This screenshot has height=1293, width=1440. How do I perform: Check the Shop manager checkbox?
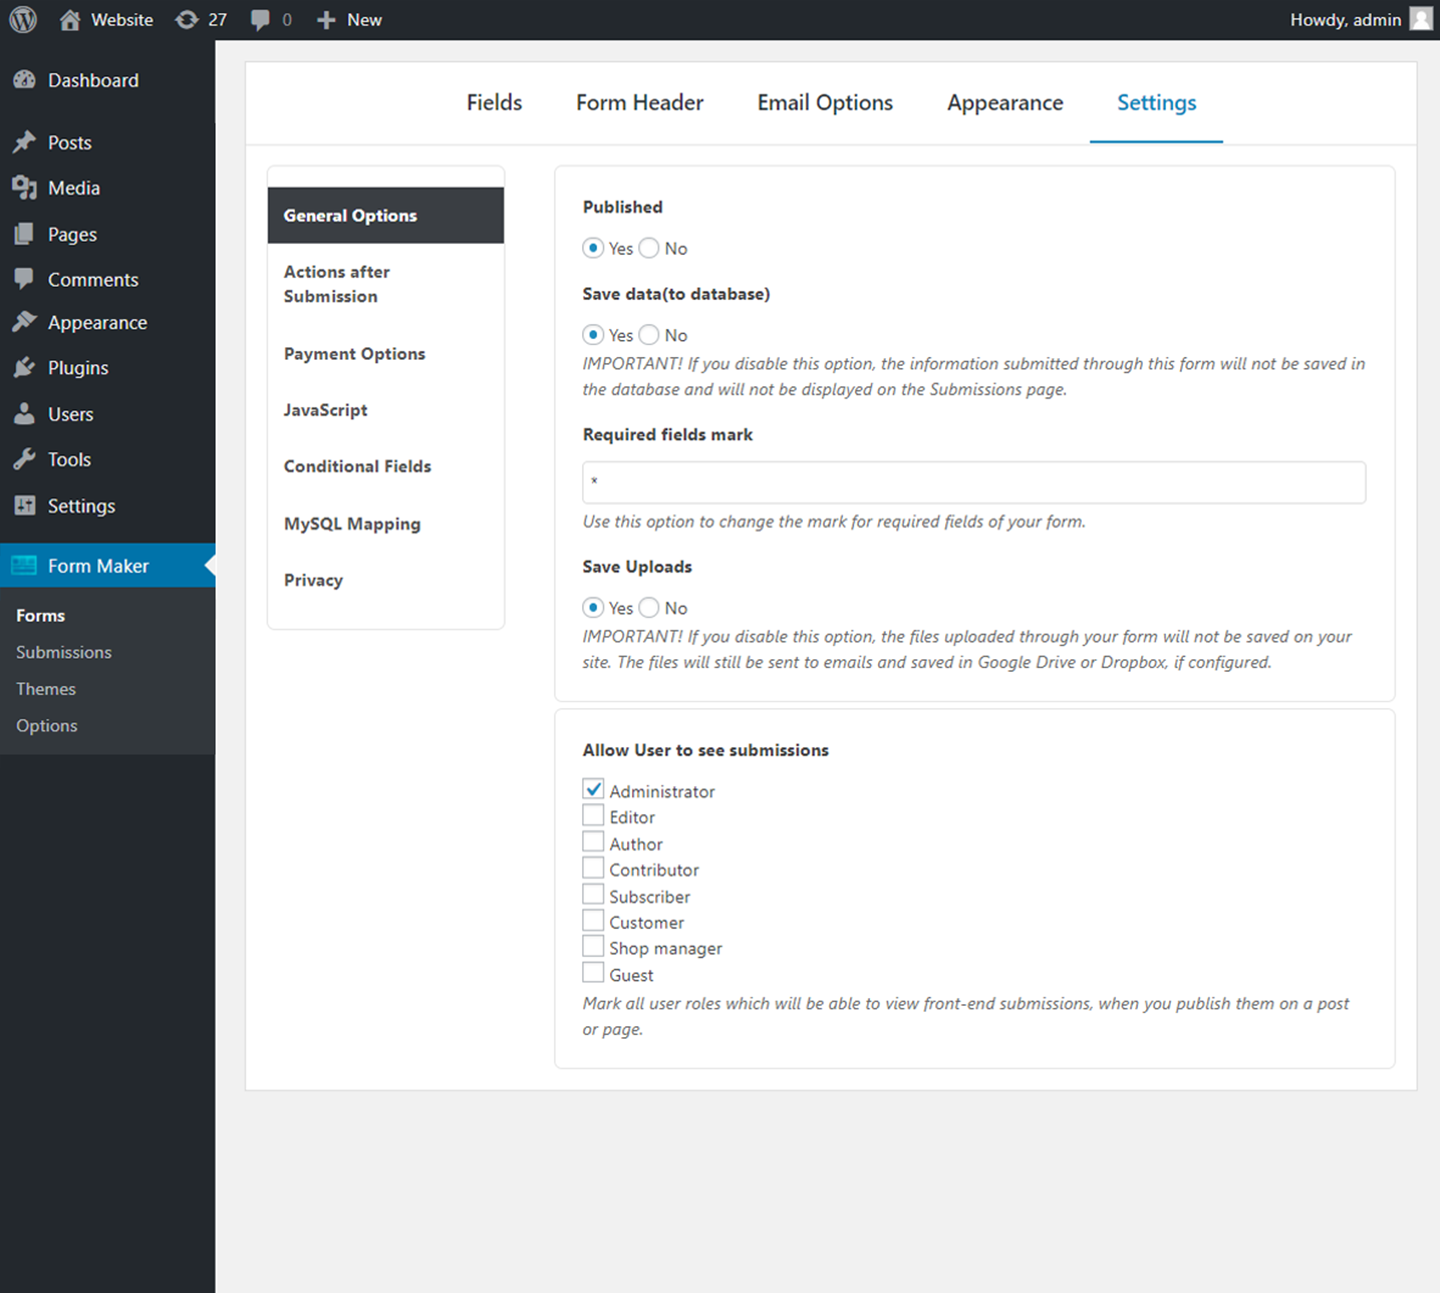click(593, 946)
